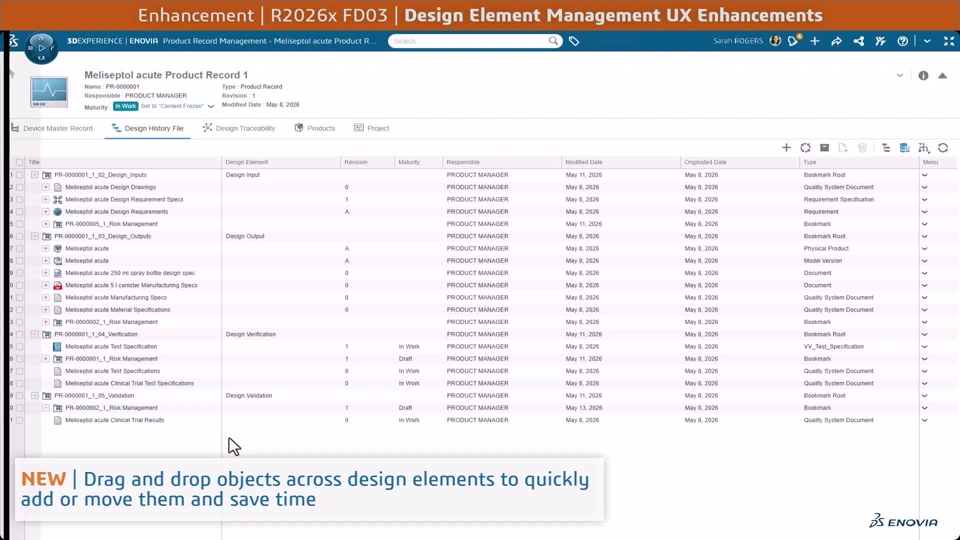Collapse the header with the up triangle
Image resolution: width=960 pixels, height=540 pixels.
pyautogui.click(x=943, y=75)
